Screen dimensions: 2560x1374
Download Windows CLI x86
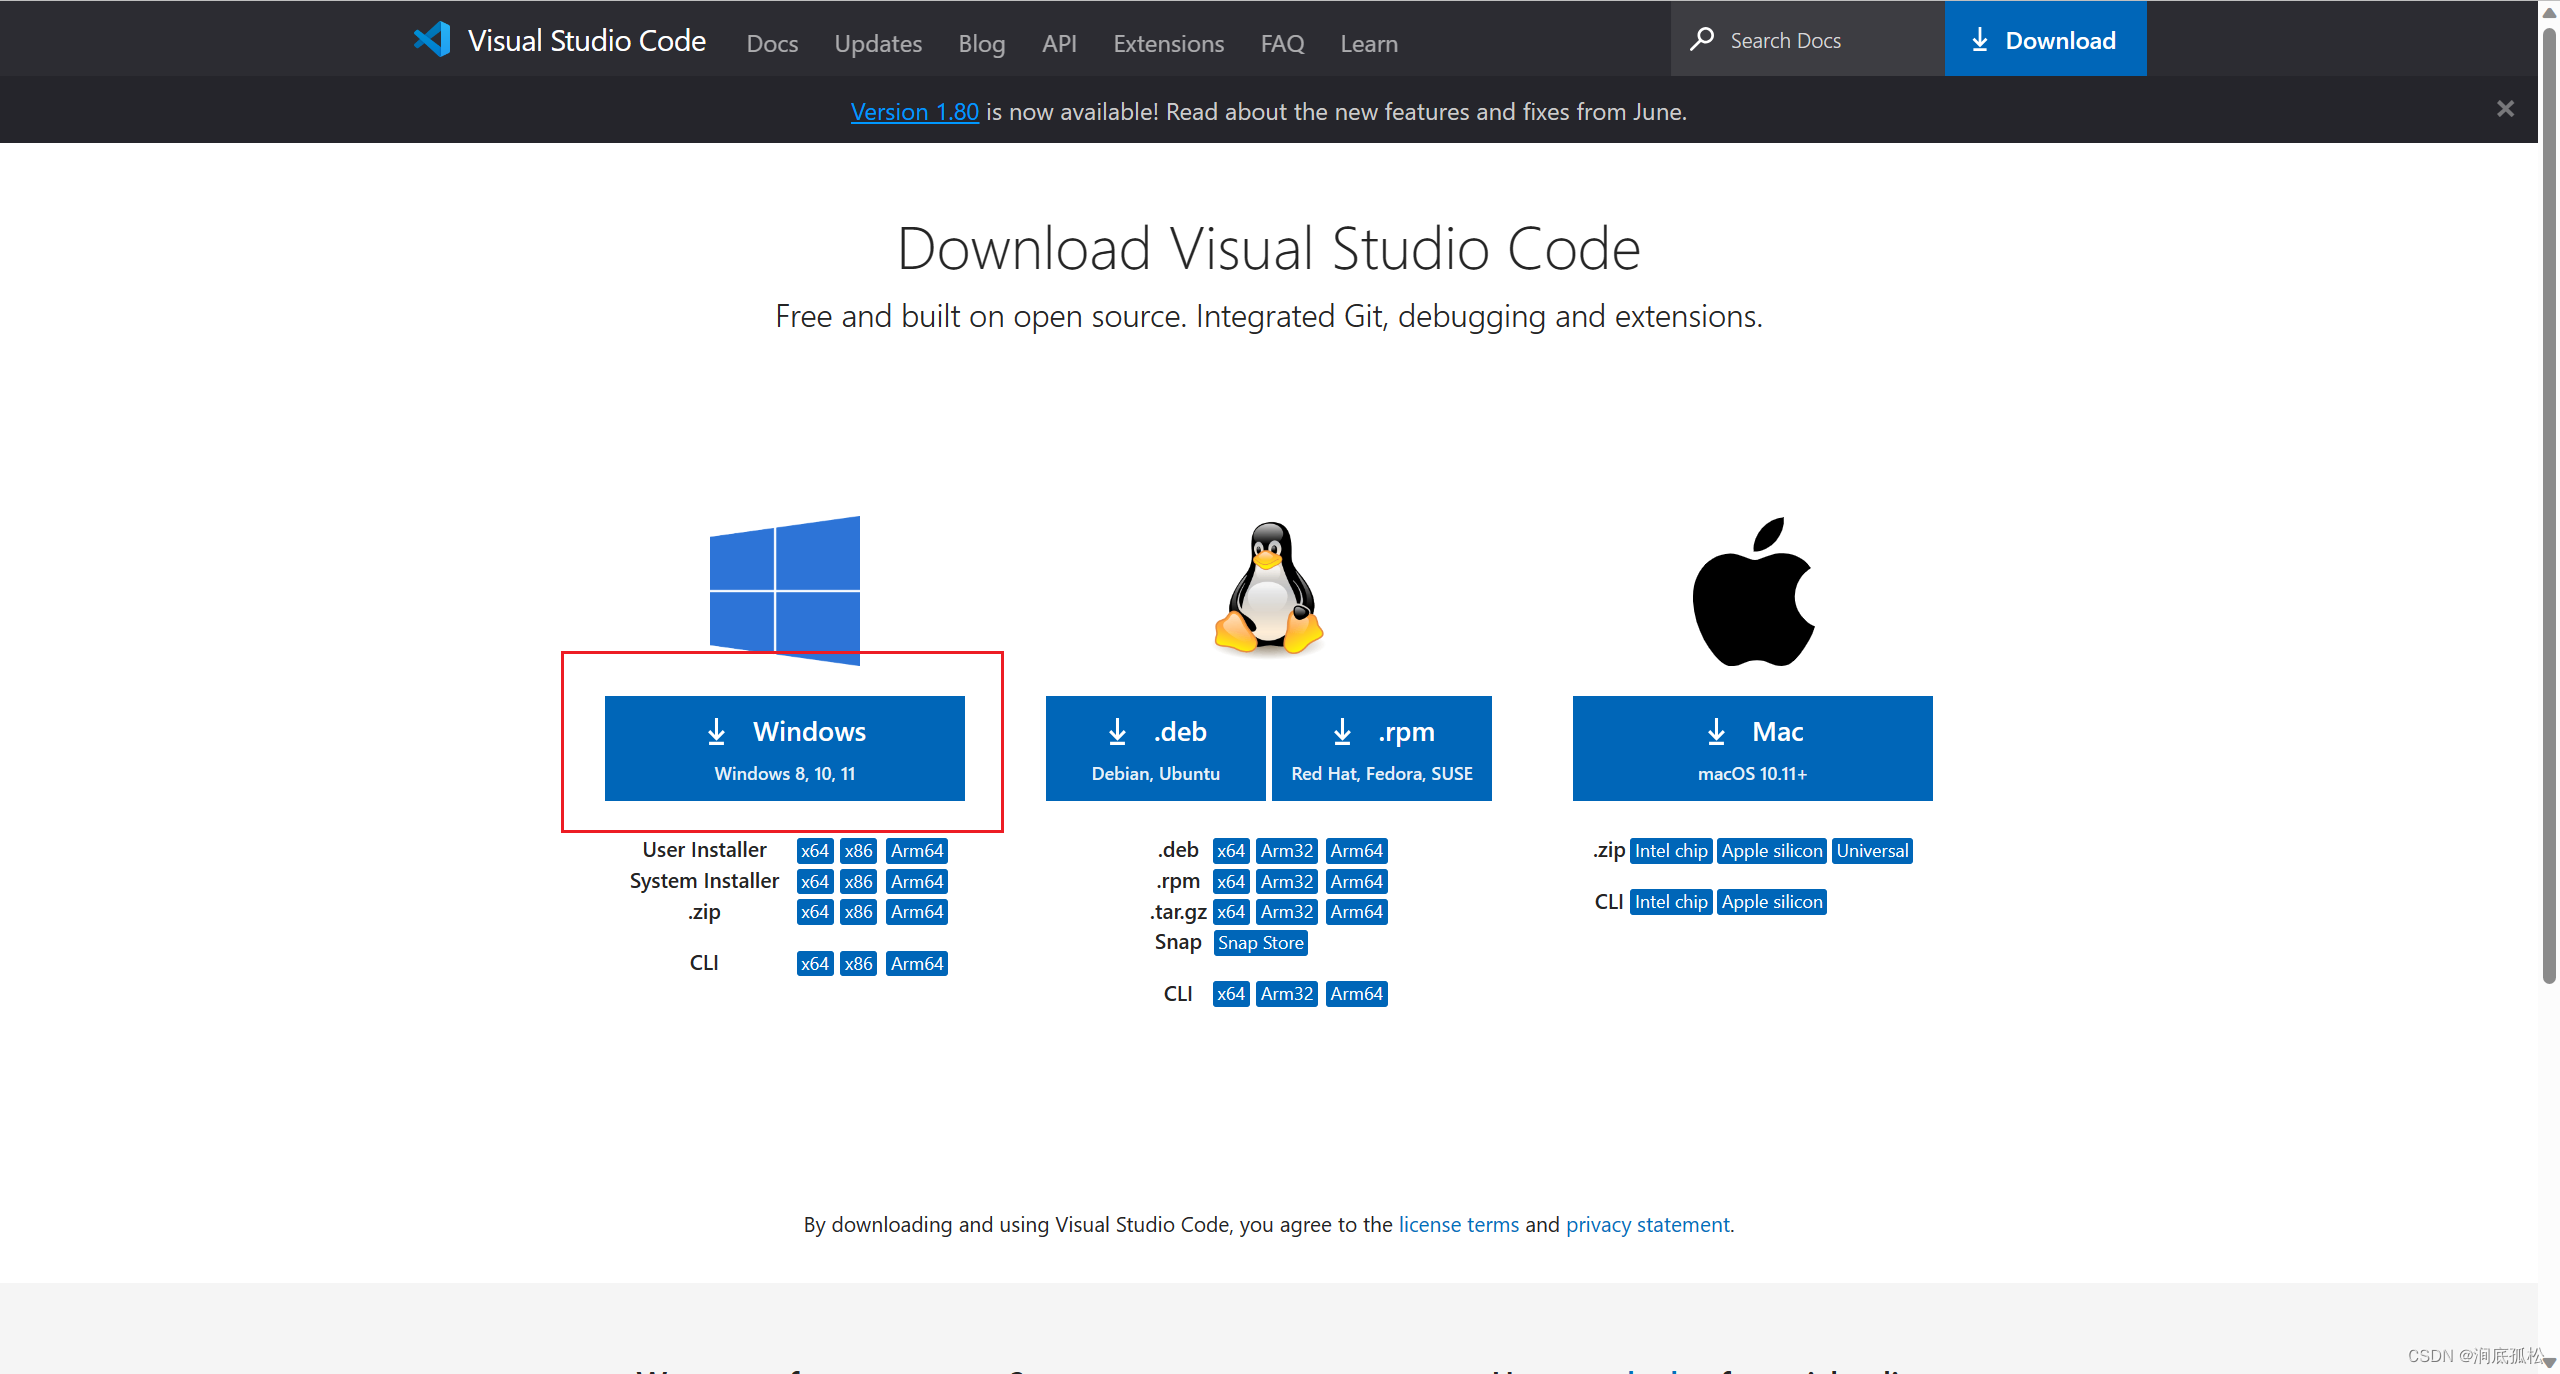click(858, 963)
